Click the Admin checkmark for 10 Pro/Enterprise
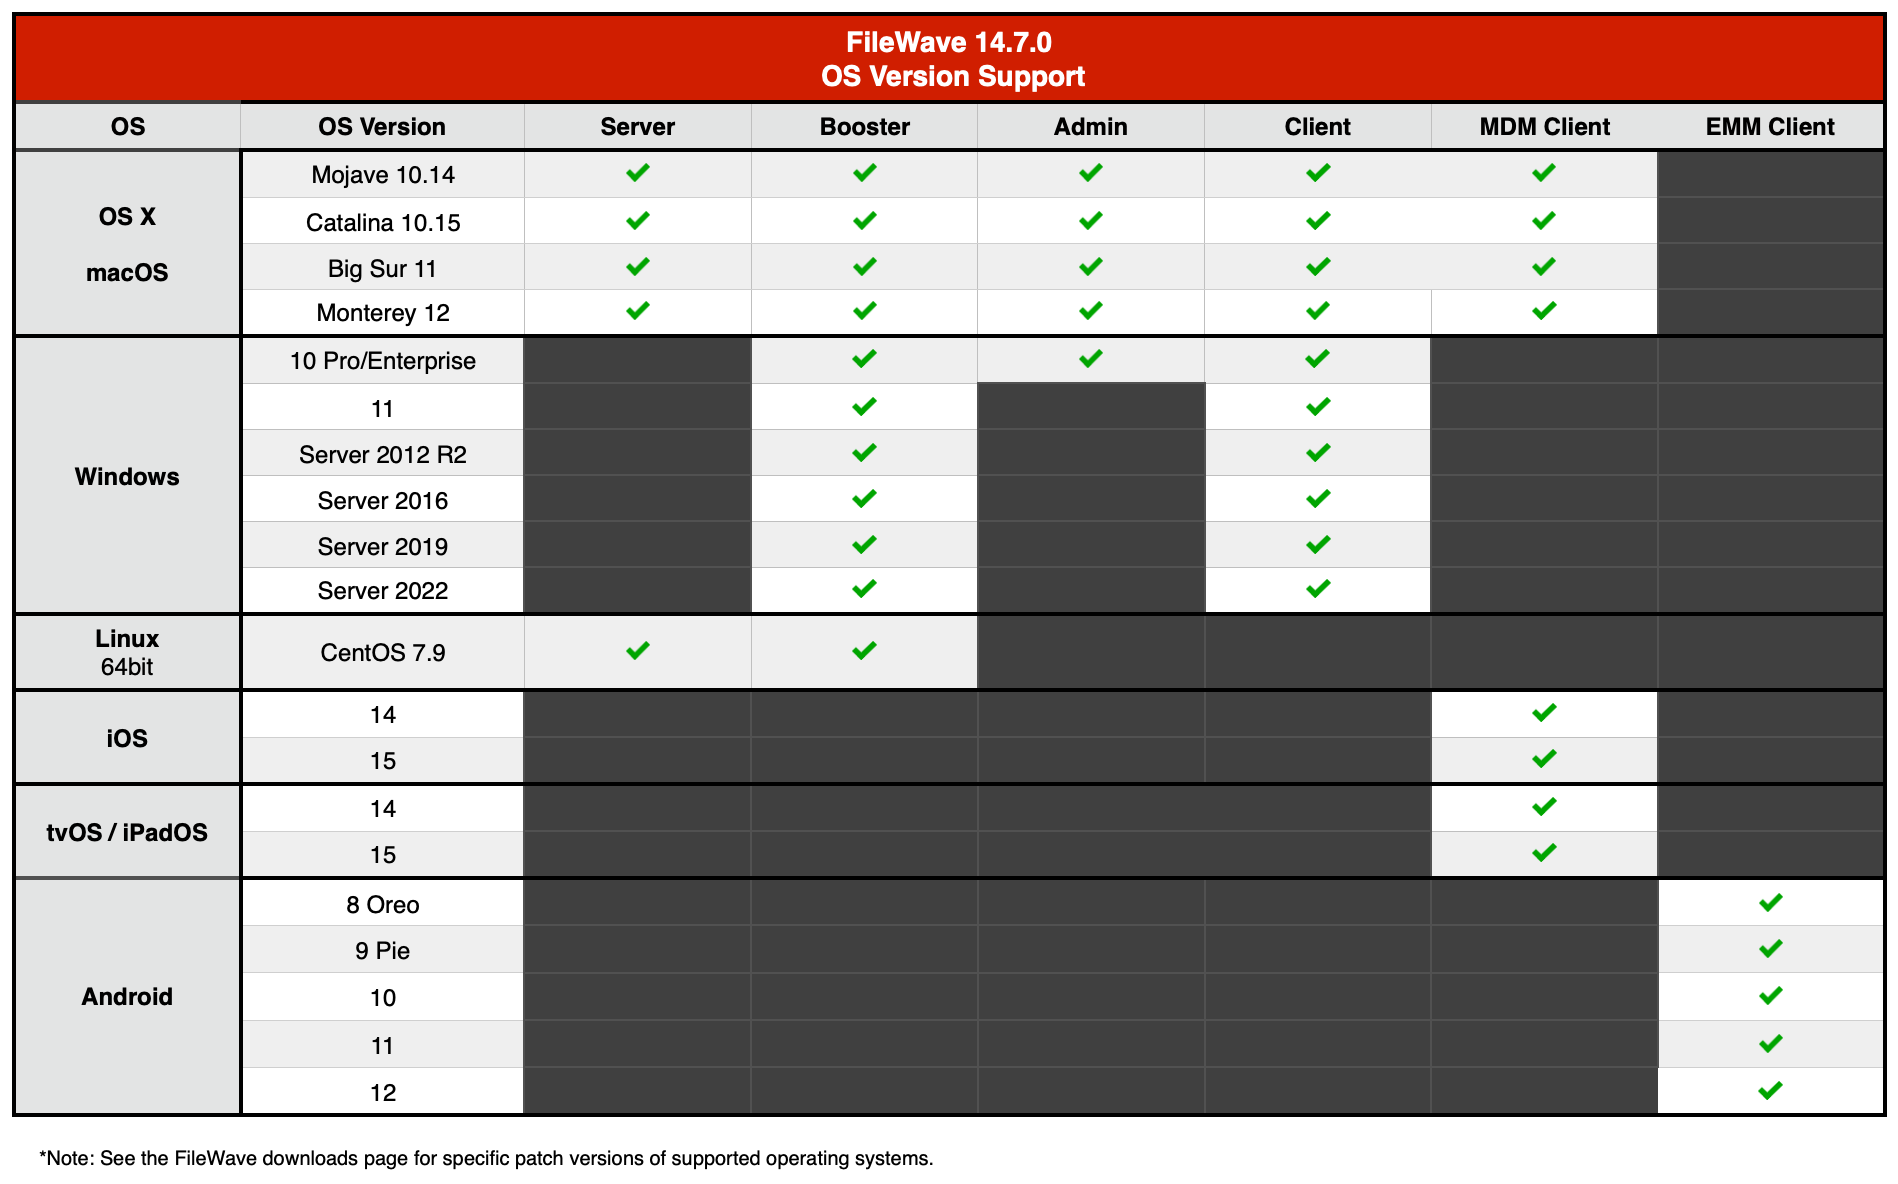The height and width of the screenshot is (1184, 1898). pos(1091,358)
